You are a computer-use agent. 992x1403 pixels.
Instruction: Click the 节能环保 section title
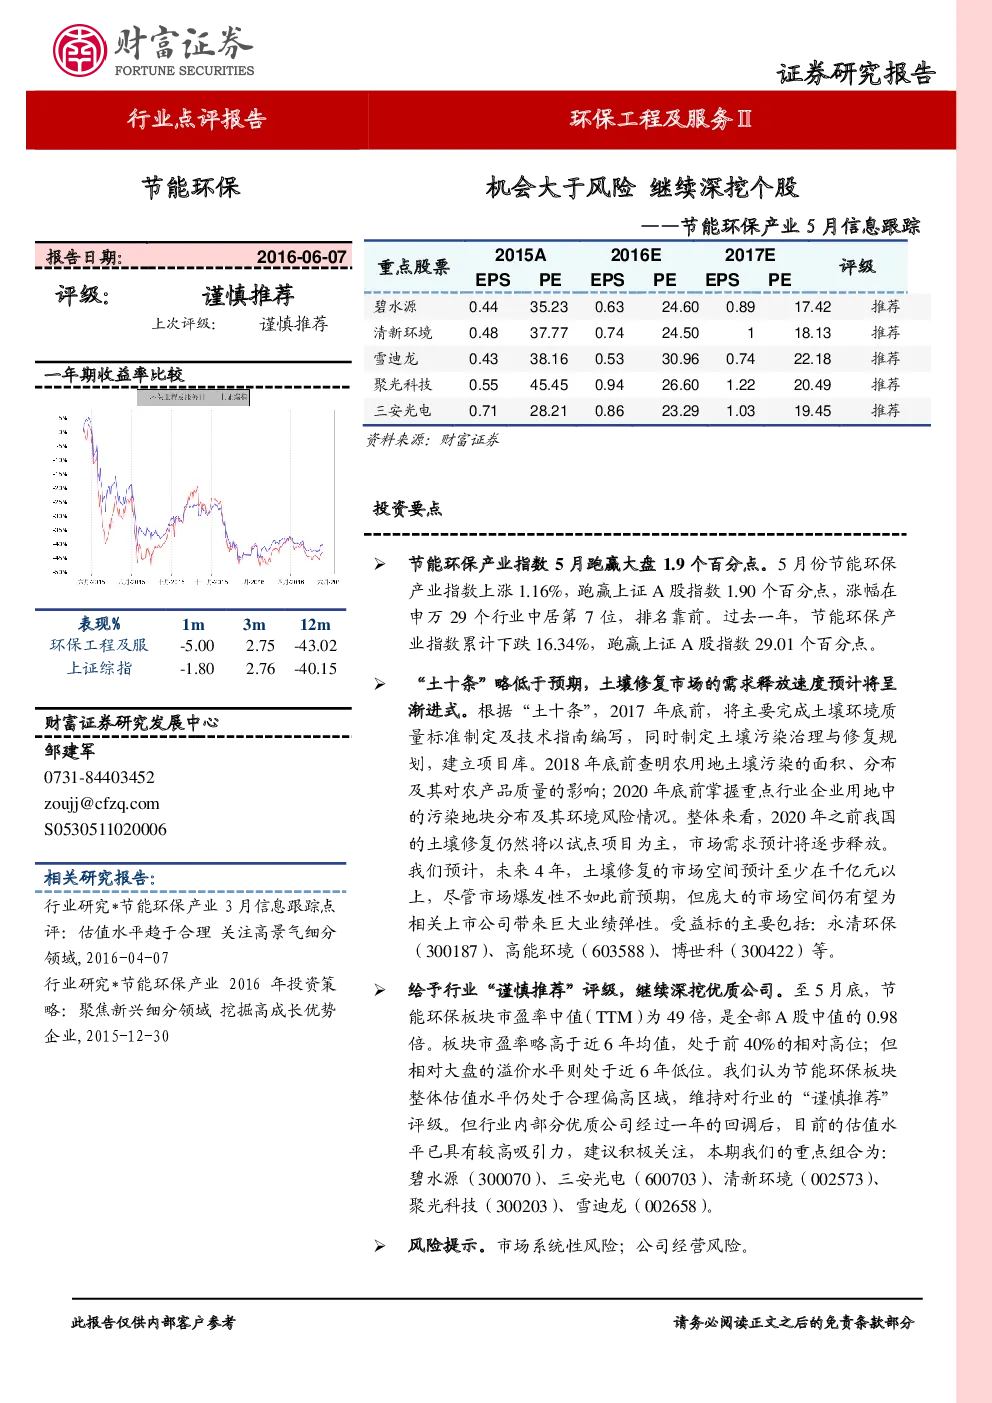coord(191,187)
